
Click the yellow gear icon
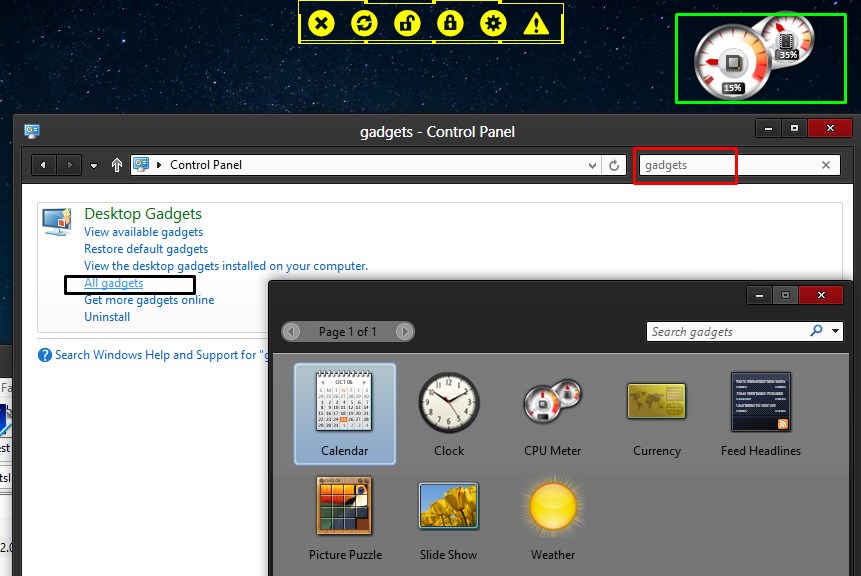[x=493, y=24]
